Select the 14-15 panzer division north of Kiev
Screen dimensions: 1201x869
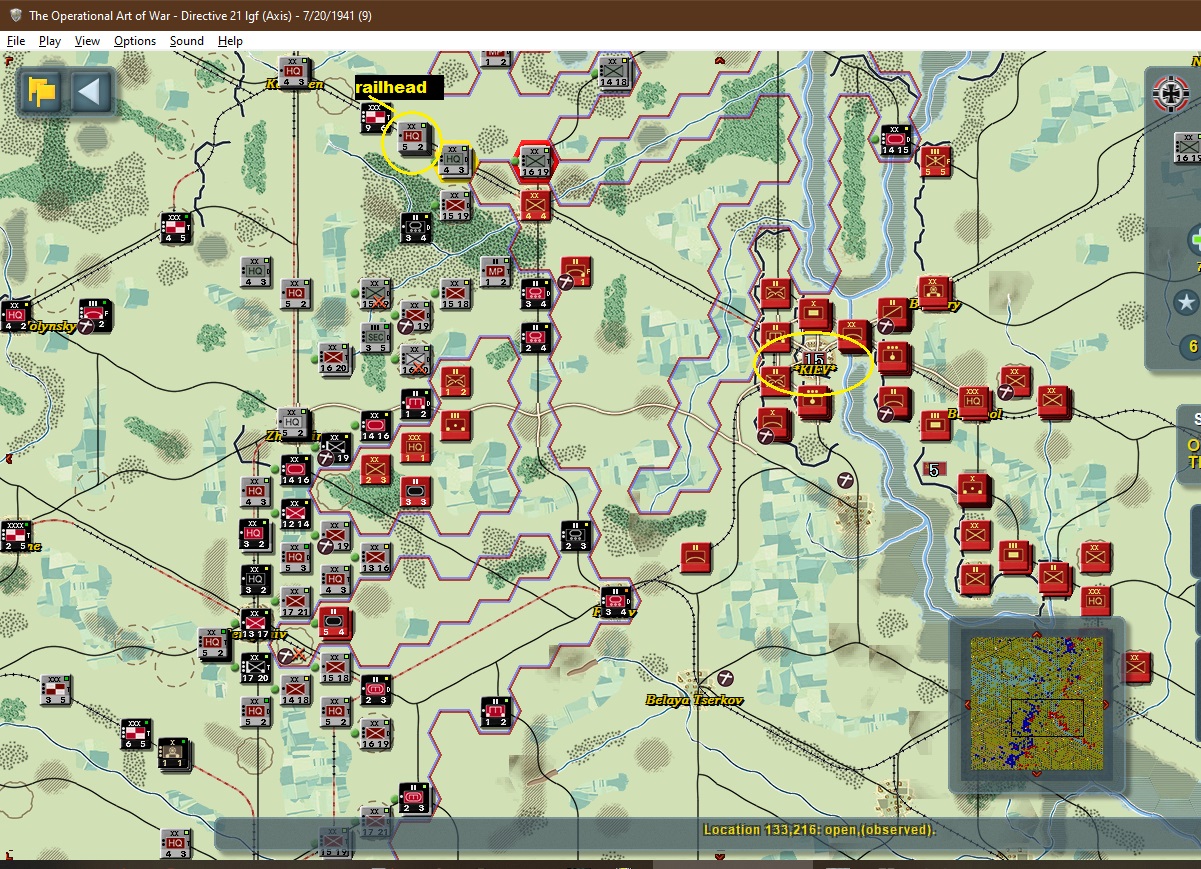pos(896,139)
